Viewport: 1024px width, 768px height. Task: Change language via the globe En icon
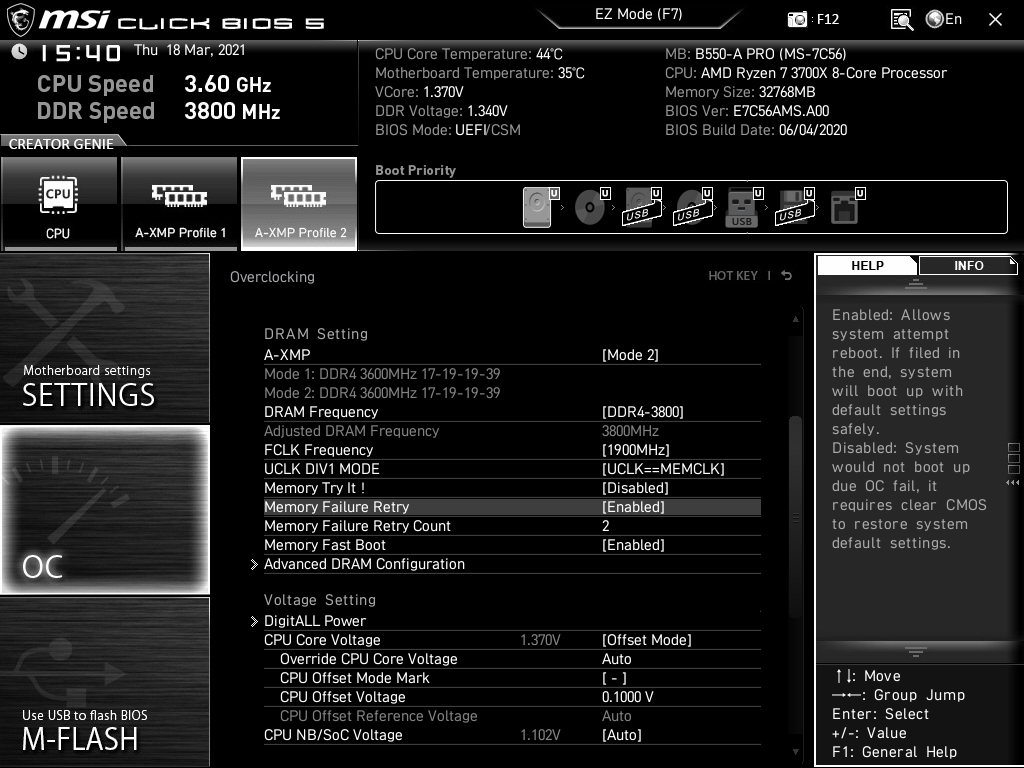(944, 20)
